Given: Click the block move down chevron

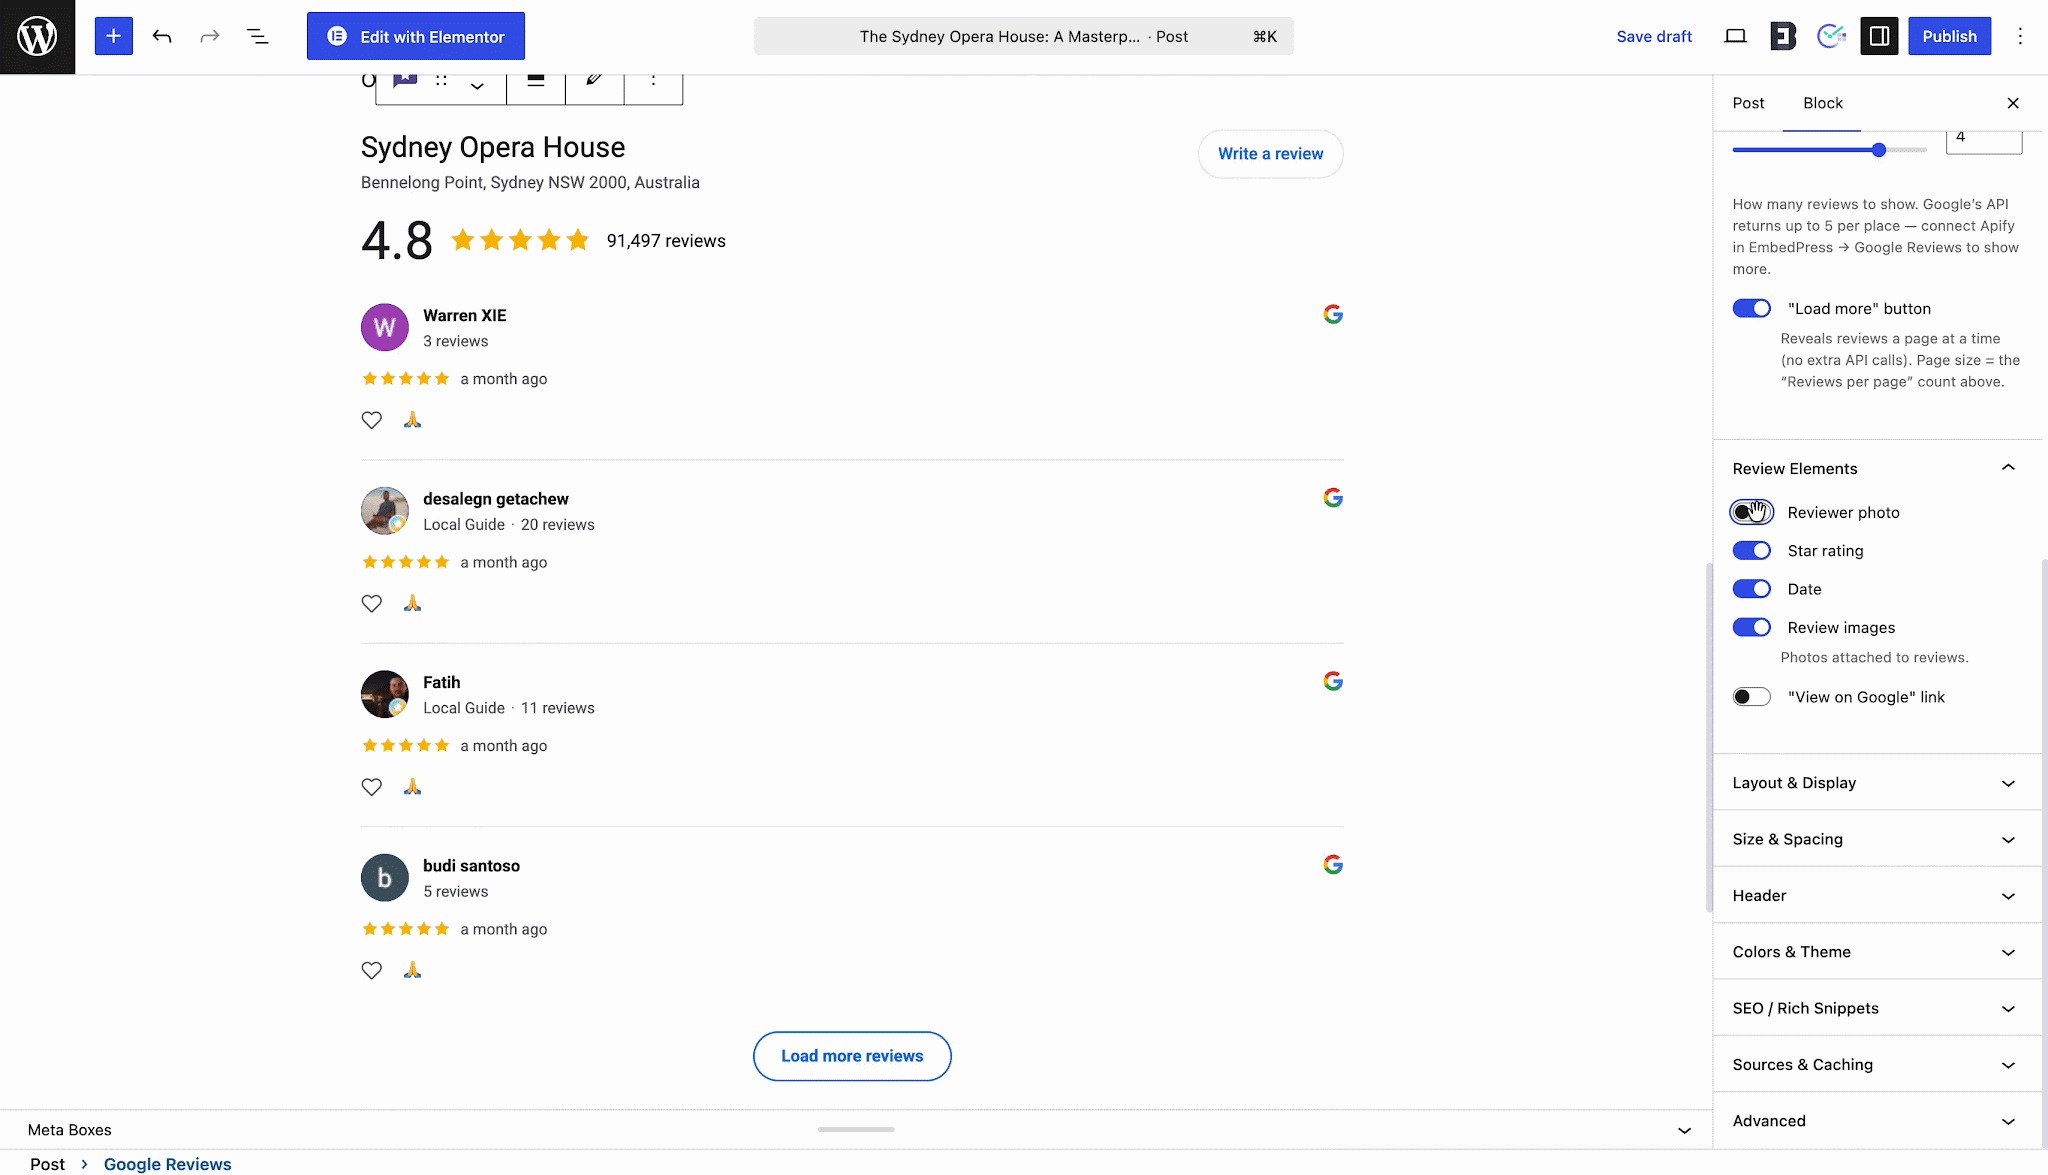Looking at the screenshot, I should click(477, 87).
